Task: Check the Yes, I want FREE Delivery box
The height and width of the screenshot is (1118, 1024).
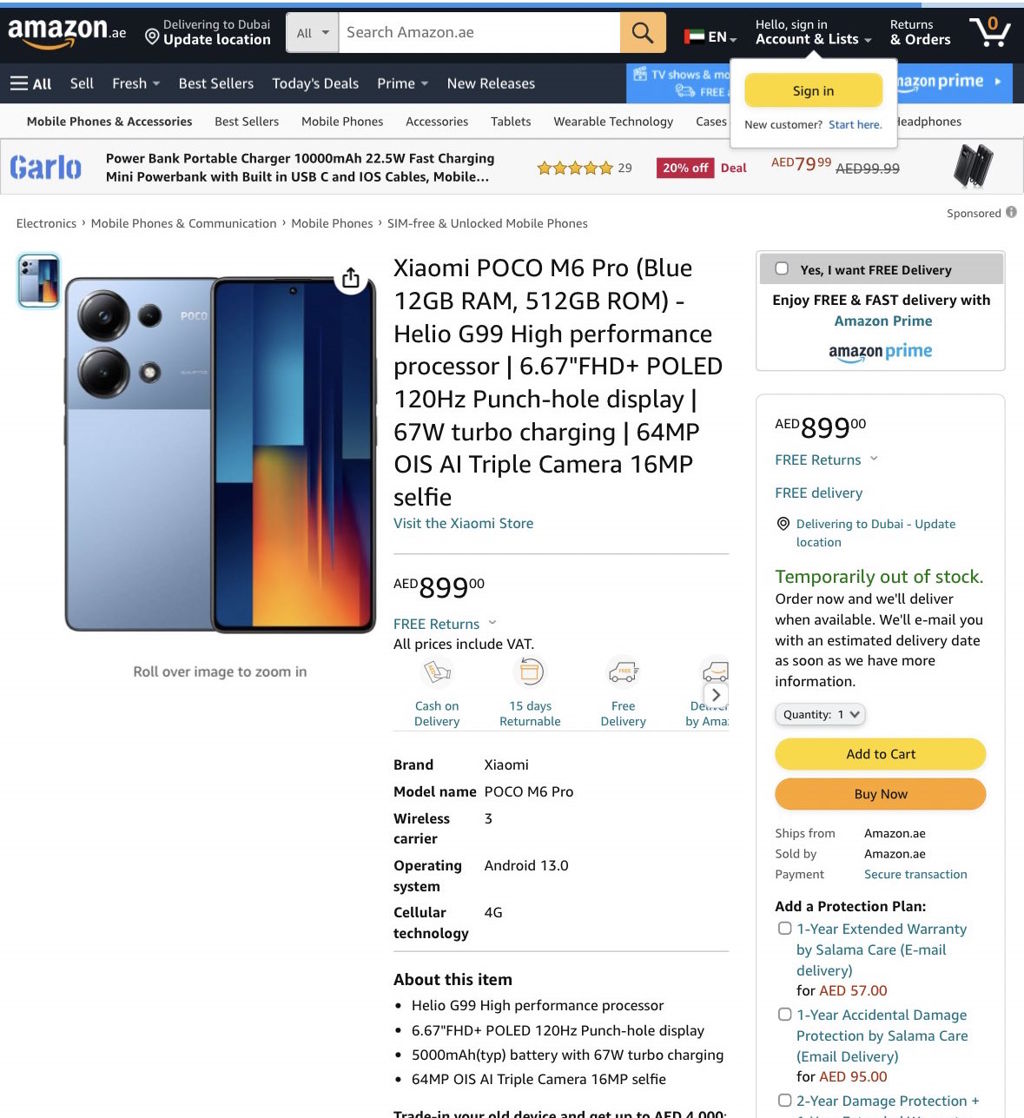Action: coord(782,269)
